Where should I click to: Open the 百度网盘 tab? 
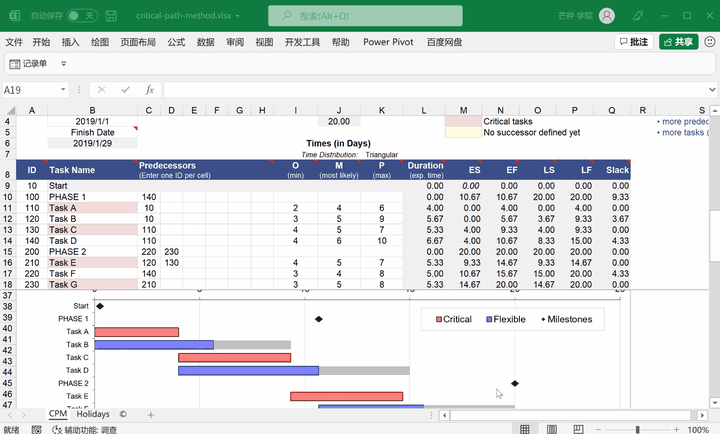click(444, 42)
